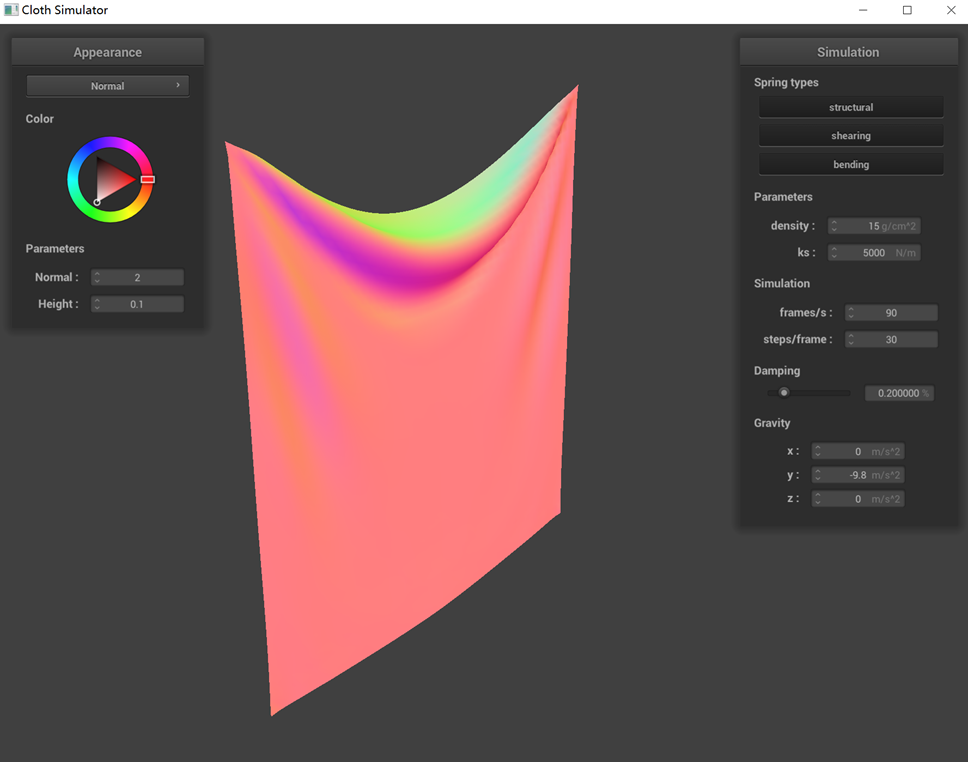Click the Appearance panel header

point(107,52)
